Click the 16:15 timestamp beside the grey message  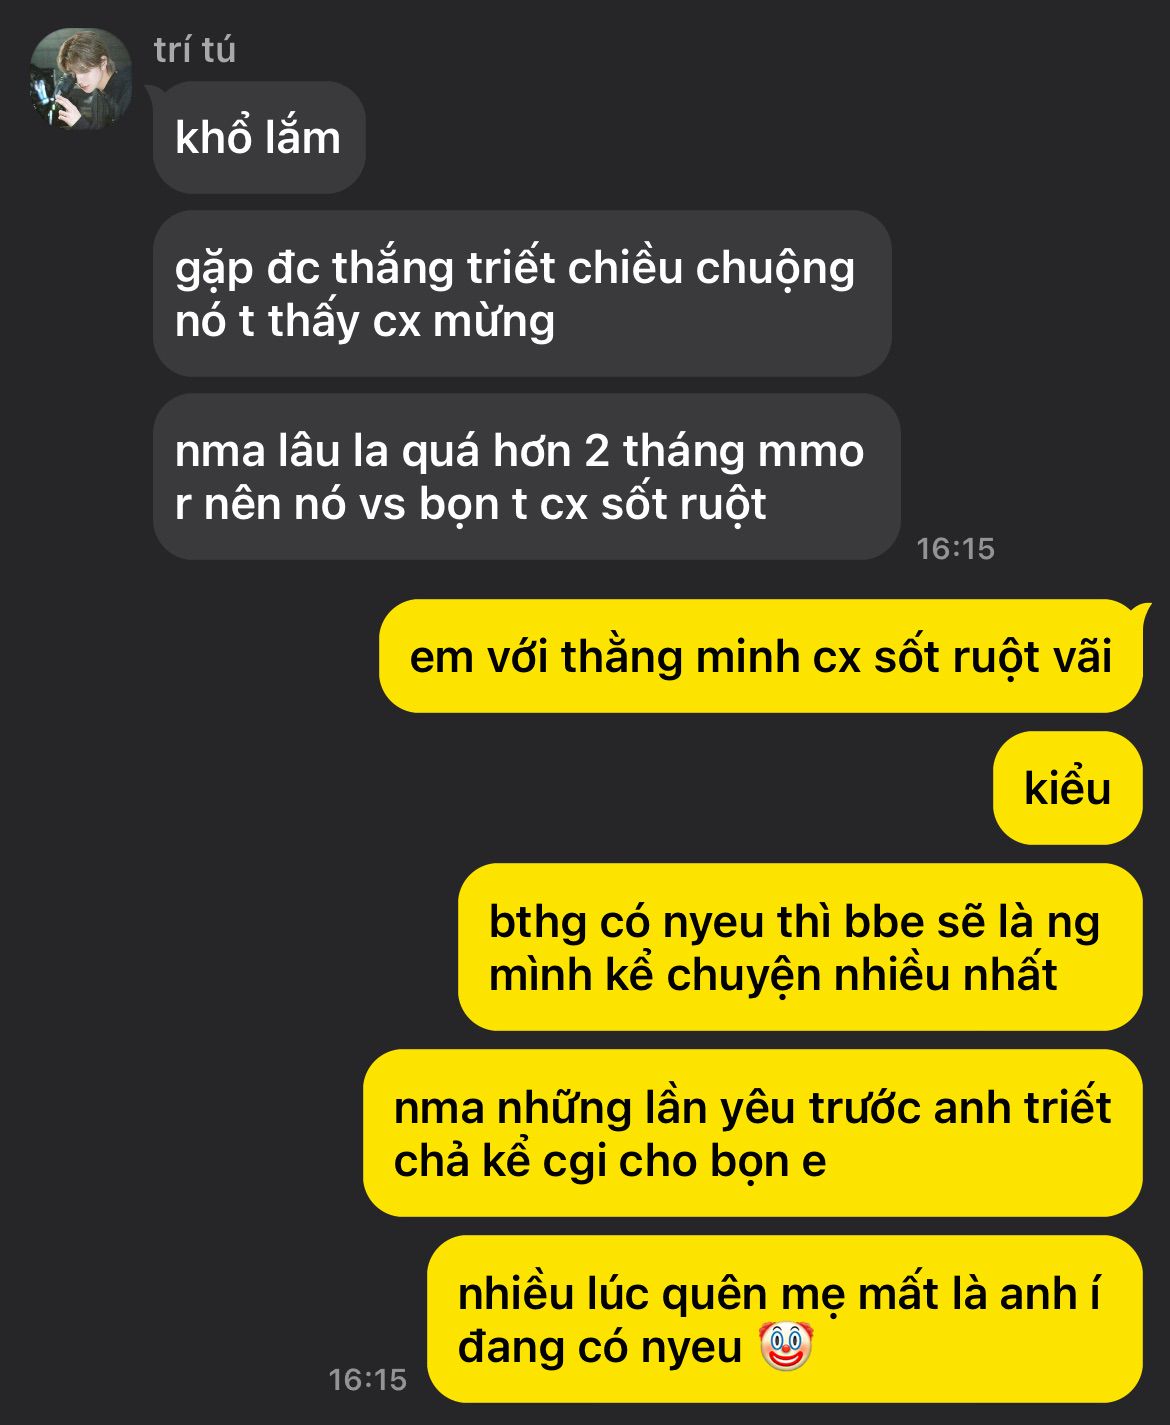click(x=956, y=549)
